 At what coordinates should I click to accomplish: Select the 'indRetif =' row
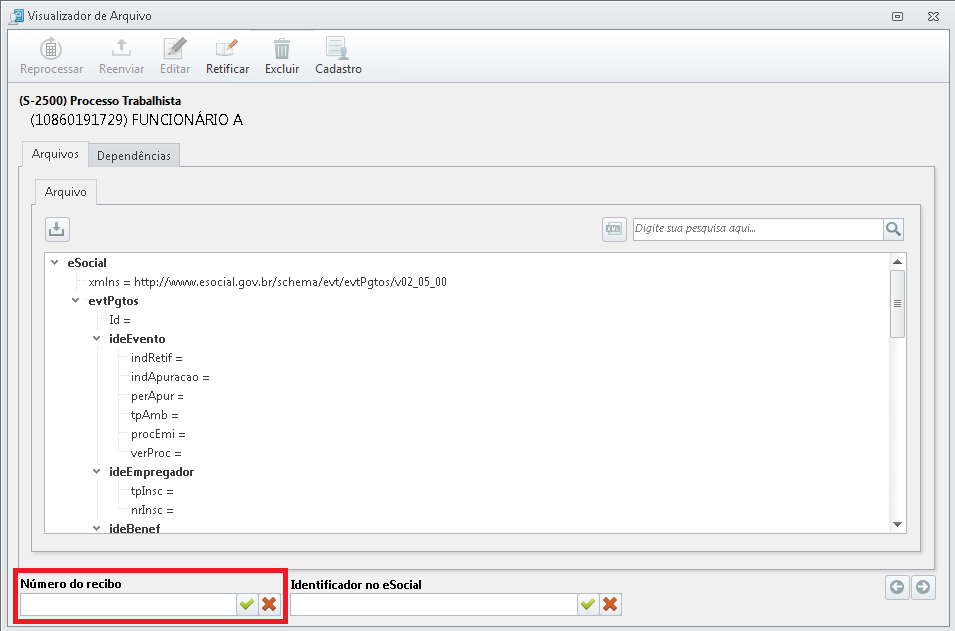click(x=157, y=358)
